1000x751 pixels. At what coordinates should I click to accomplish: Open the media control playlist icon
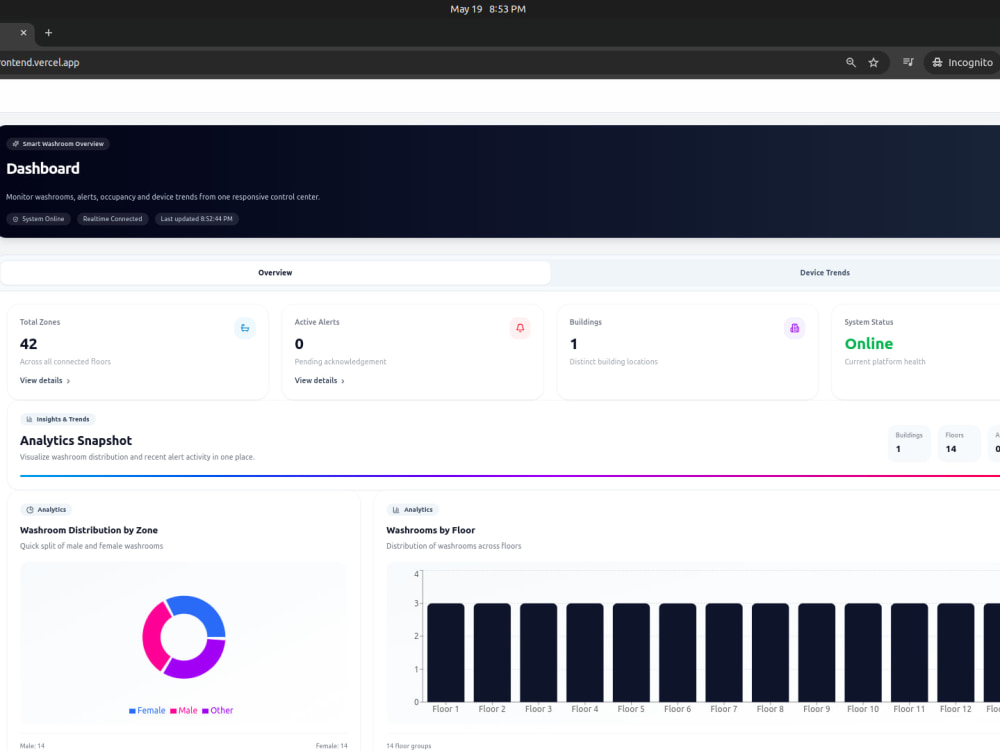click(908, 62)
